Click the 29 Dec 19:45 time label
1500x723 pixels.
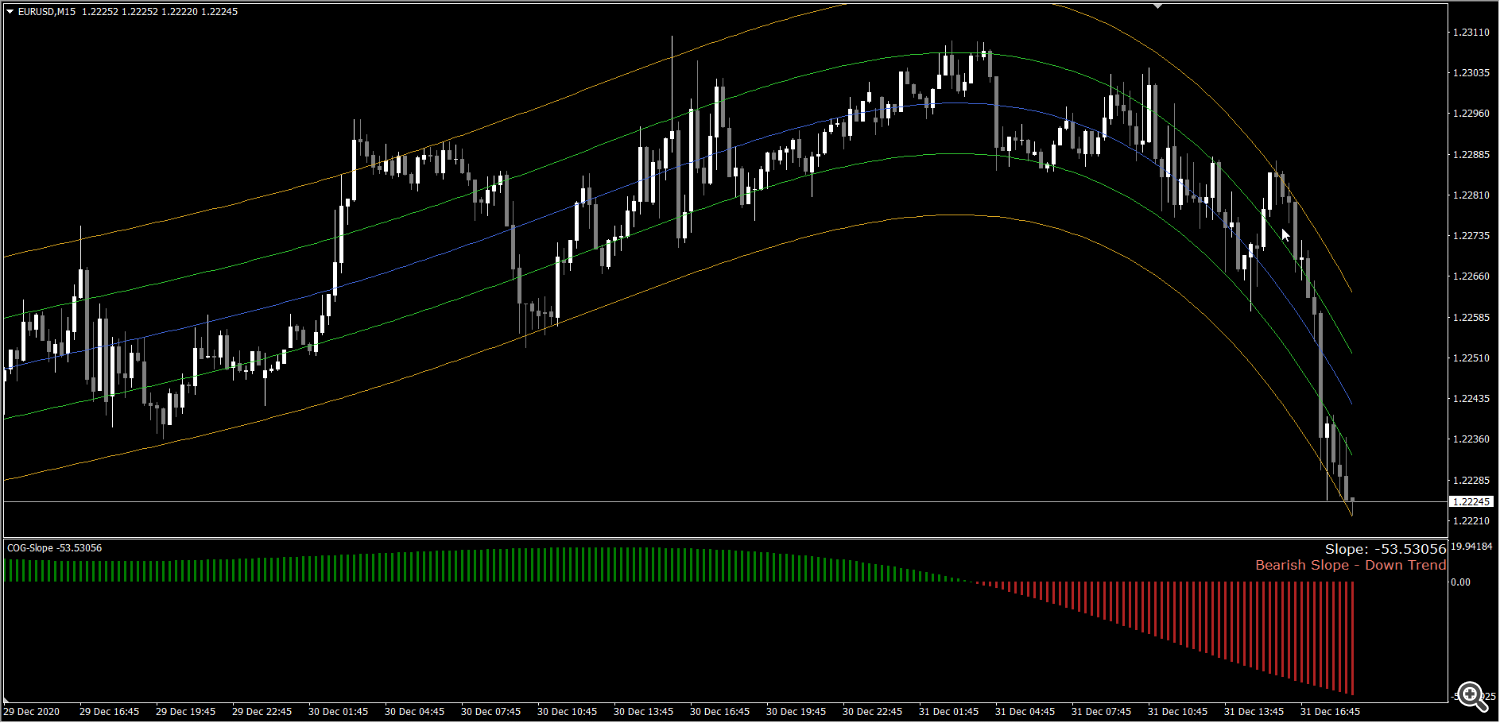[x=186, y=713]
